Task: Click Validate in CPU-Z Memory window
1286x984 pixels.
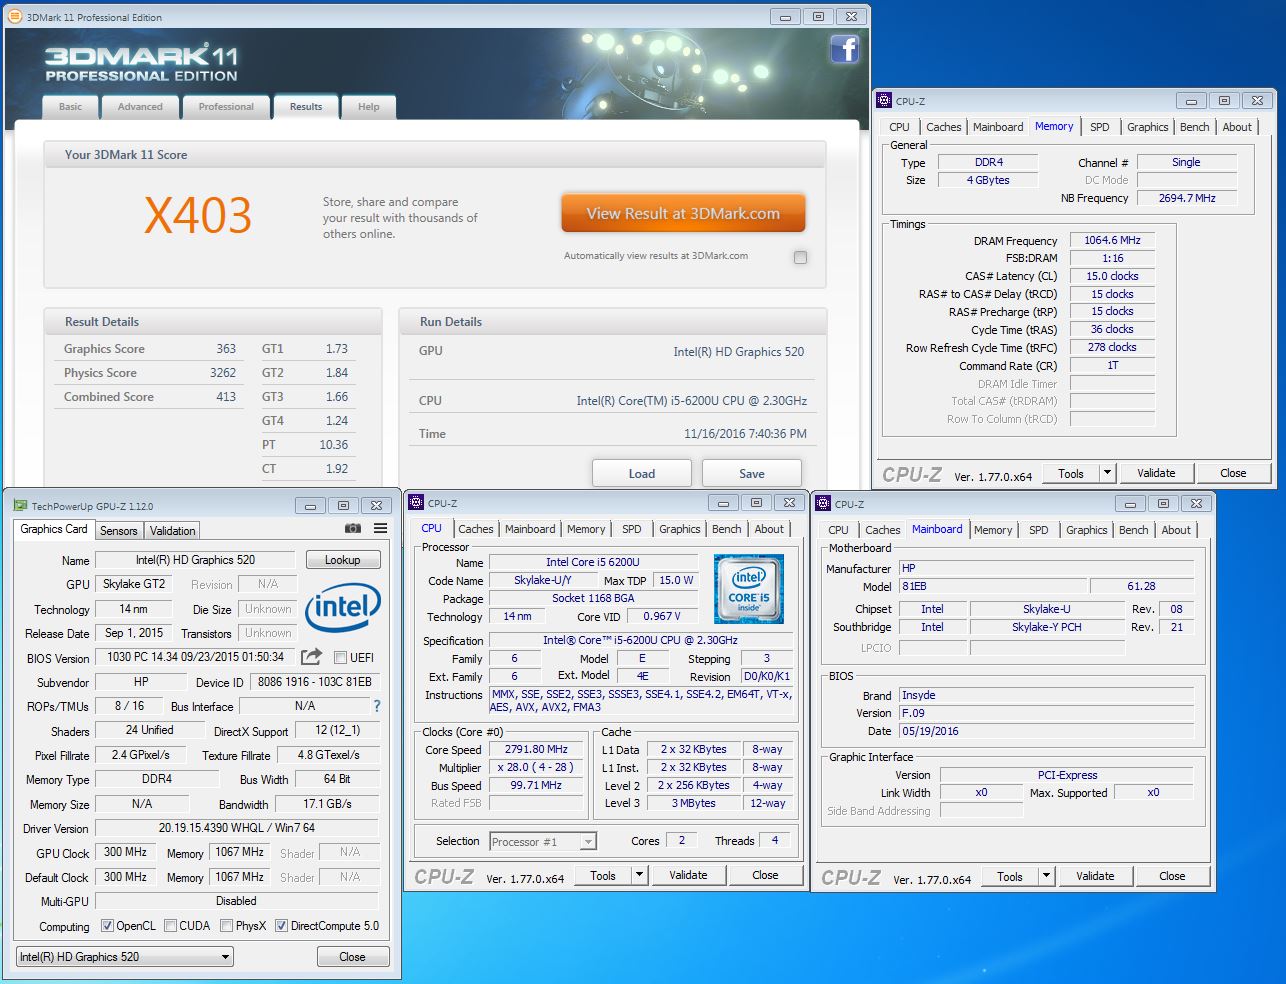Action: click(1156, 473)
